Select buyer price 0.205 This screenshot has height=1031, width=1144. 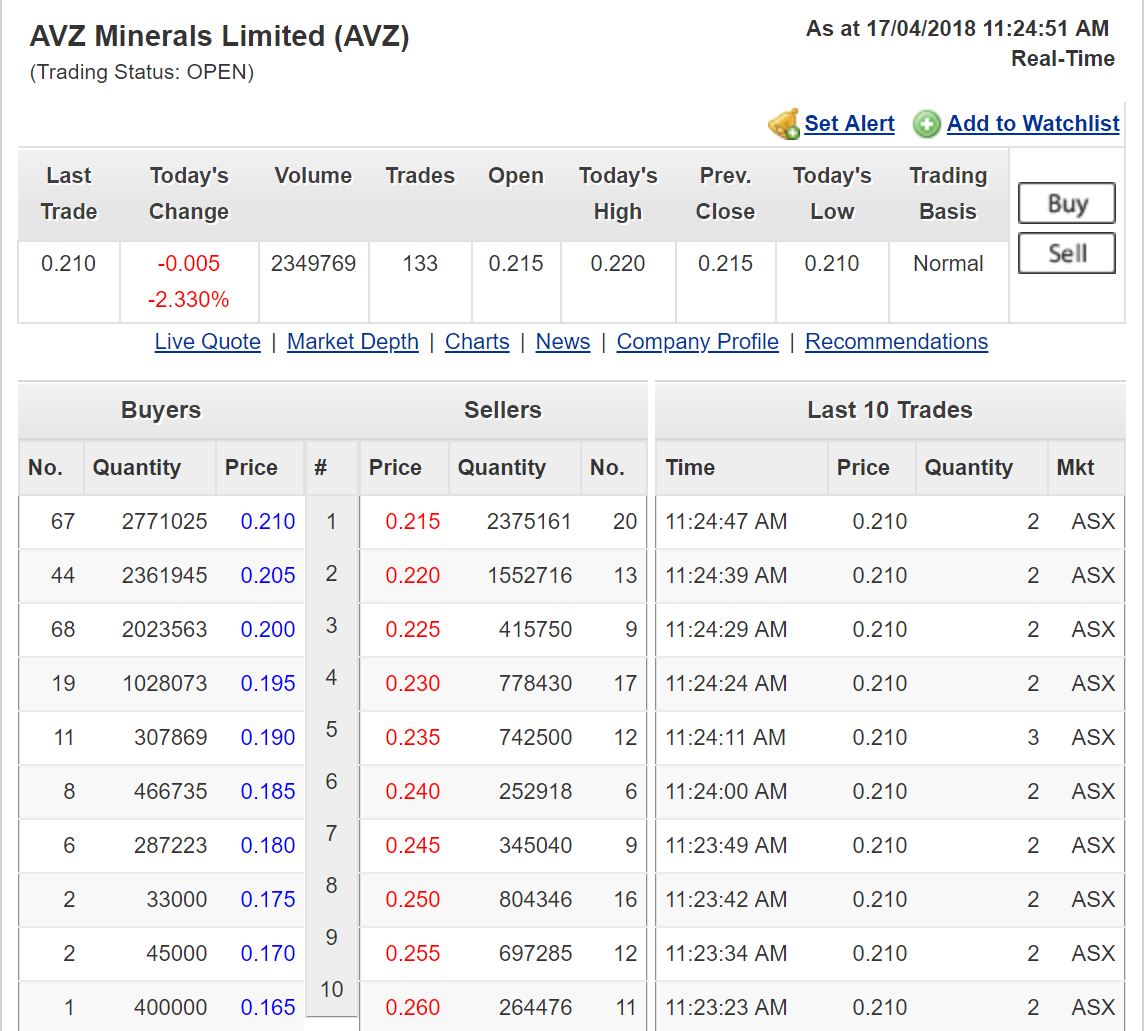pos(268,576)
